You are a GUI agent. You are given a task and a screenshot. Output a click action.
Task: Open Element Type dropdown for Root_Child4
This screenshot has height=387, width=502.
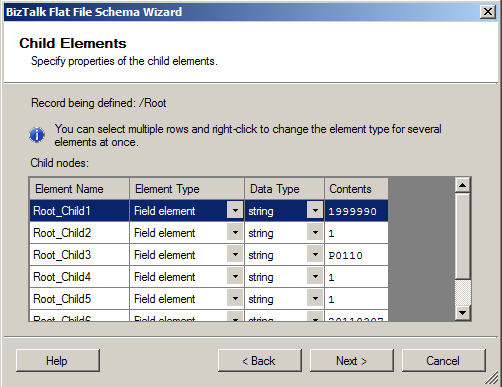235,277
